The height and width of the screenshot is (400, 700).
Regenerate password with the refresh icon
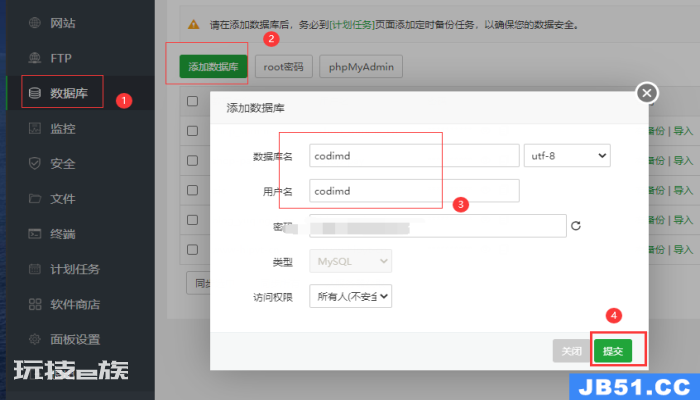pyautogui.click(x=576, y=226)
